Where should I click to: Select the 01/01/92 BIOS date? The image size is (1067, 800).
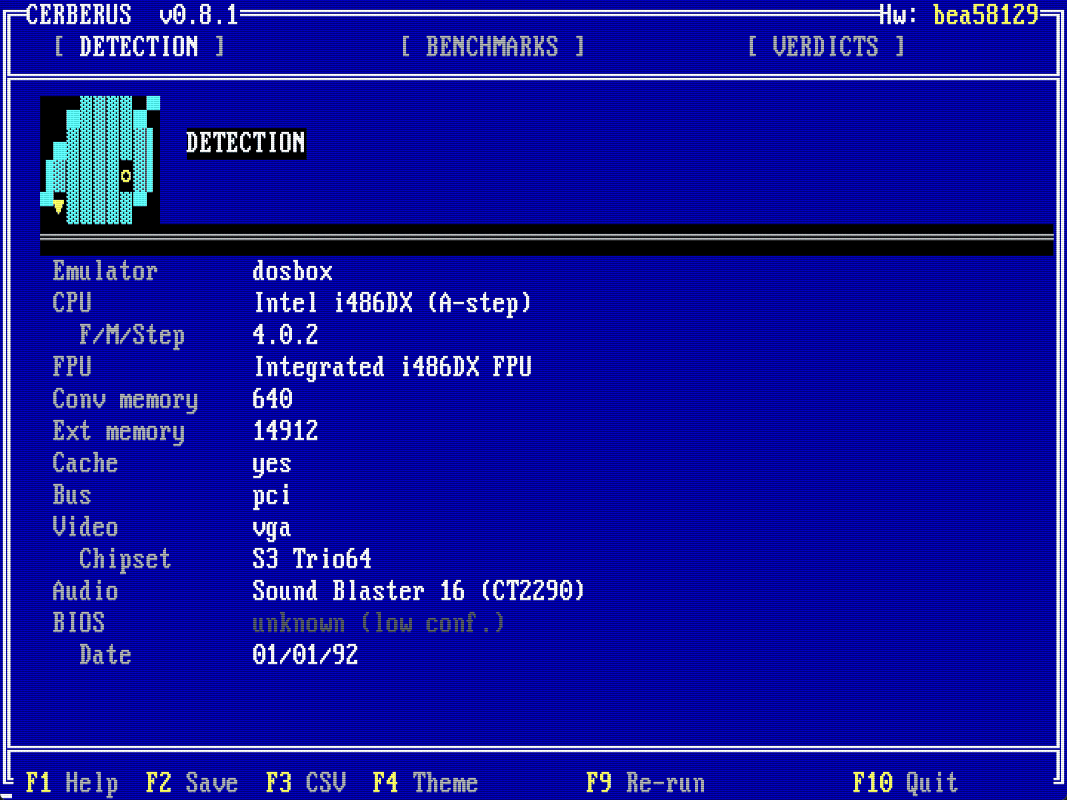click(305, 654)
